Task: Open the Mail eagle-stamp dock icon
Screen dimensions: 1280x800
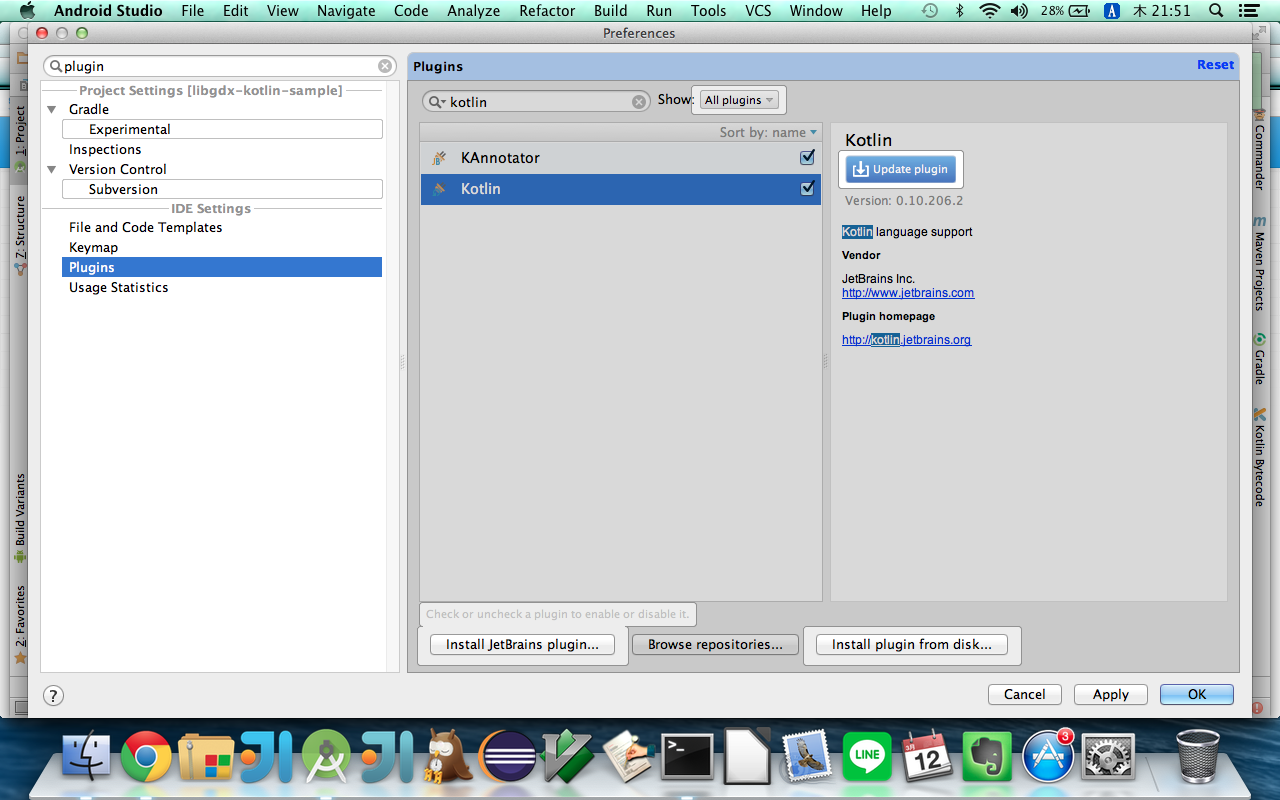Action: [807, 756]
